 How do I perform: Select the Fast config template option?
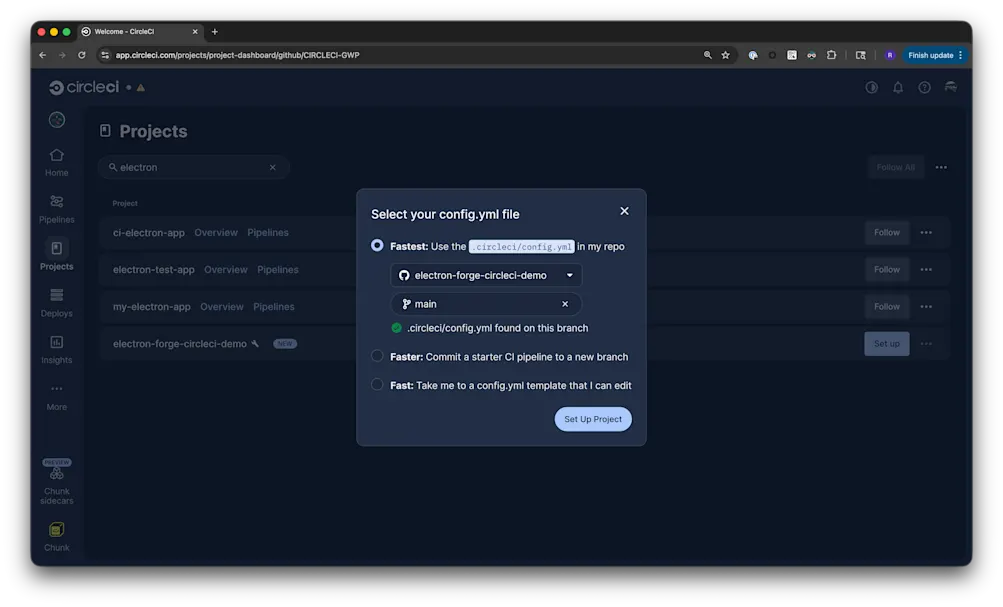377,384
